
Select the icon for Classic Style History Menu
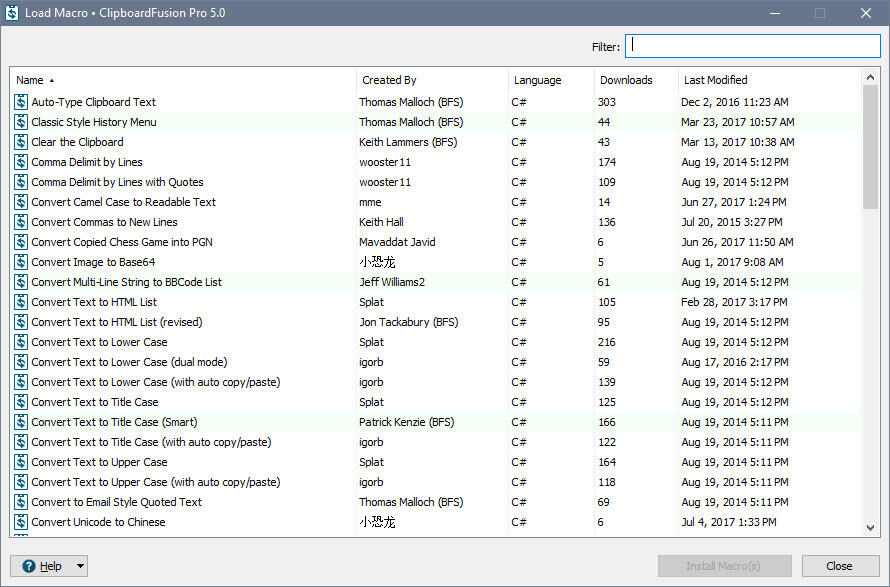point(21,122)
